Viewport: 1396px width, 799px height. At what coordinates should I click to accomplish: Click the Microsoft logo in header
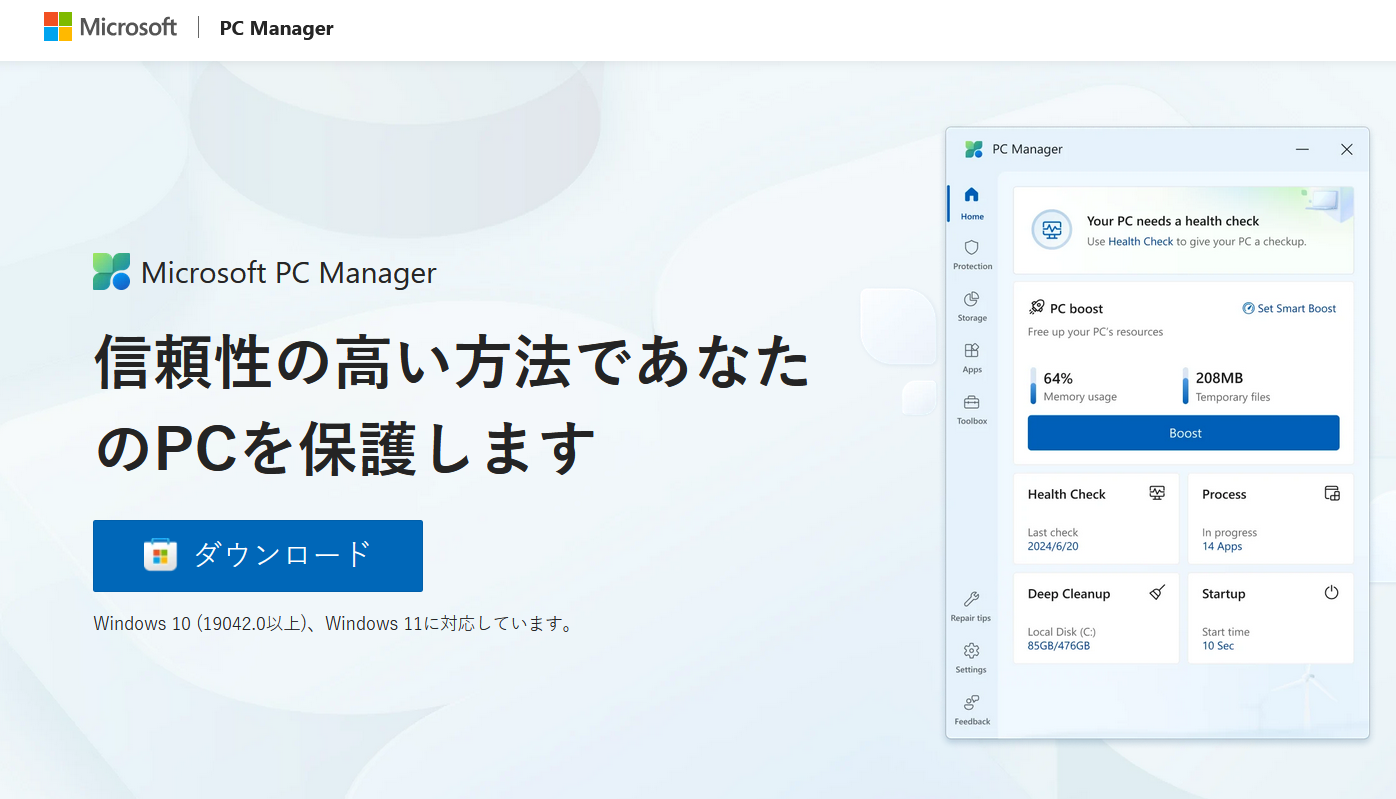click(110, 27)
